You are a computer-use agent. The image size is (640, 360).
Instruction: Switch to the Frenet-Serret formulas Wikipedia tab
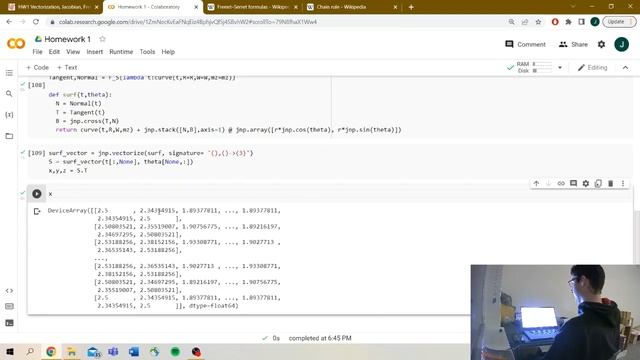tap(253, 7)
